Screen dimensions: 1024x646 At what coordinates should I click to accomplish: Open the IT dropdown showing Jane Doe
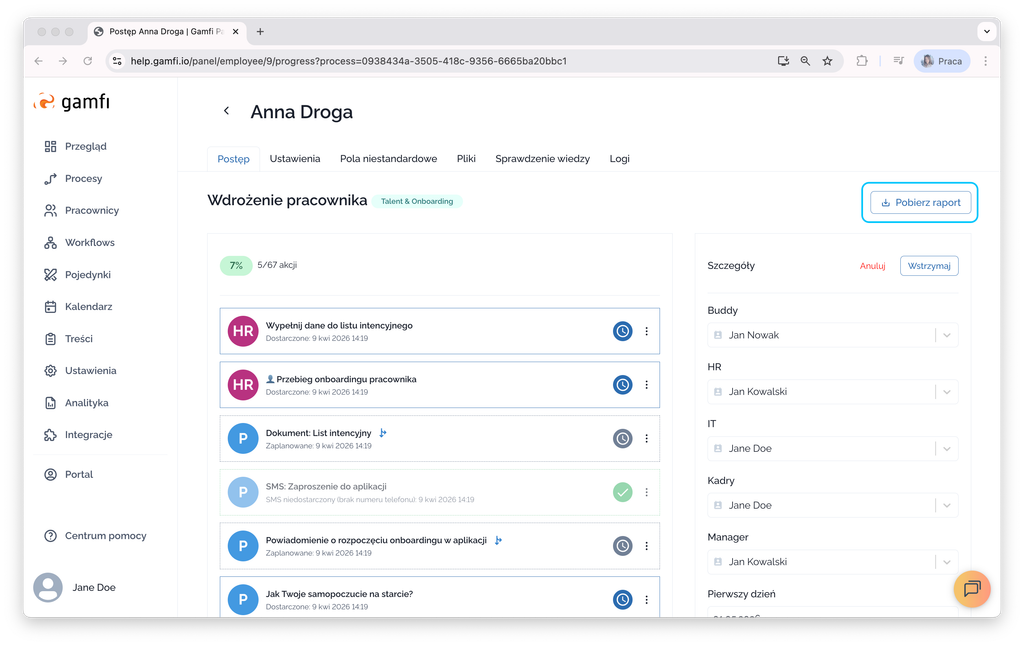pyautogui.click(x=946, y=448)
